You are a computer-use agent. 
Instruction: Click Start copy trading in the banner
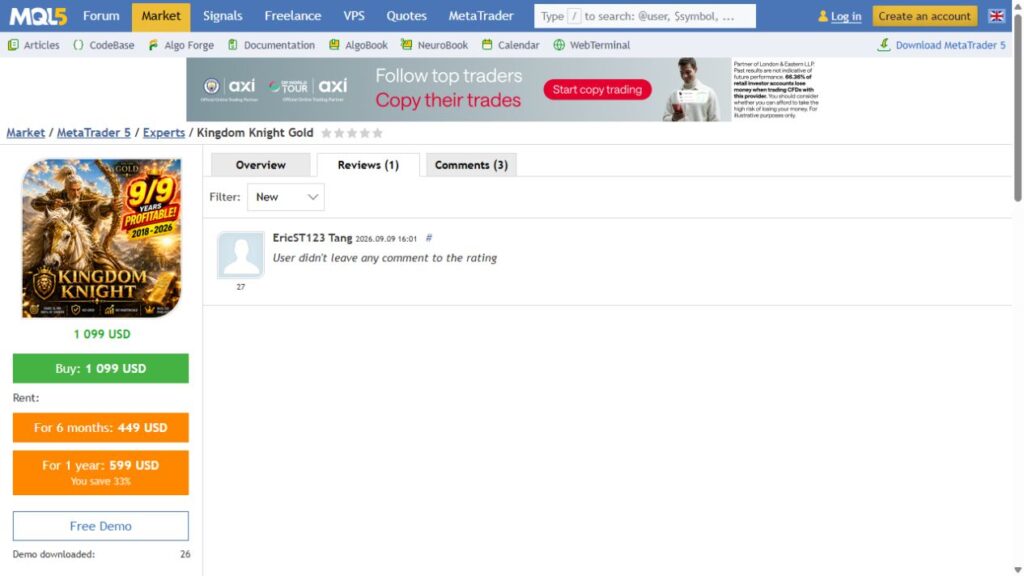pyautogui.click(x=597, y=89)
